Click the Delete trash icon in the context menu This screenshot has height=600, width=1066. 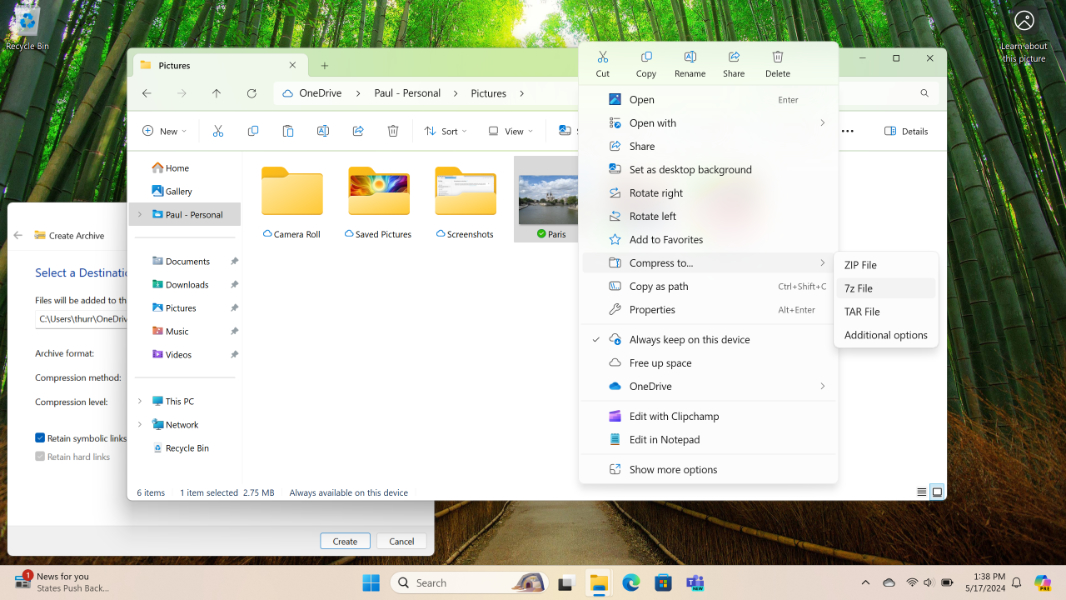777,62
